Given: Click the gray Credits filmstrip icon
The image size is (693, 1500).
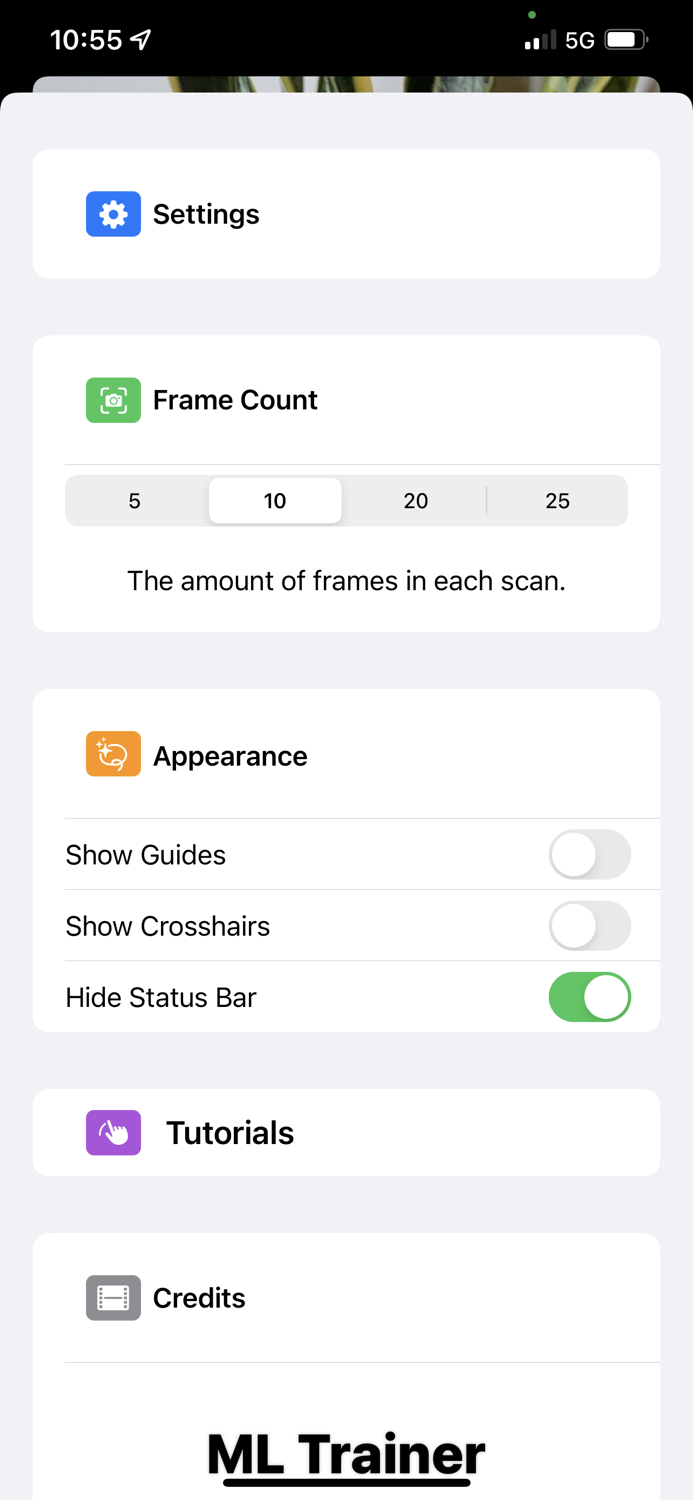Looking at the screenshot, I should pos(113,1297).
